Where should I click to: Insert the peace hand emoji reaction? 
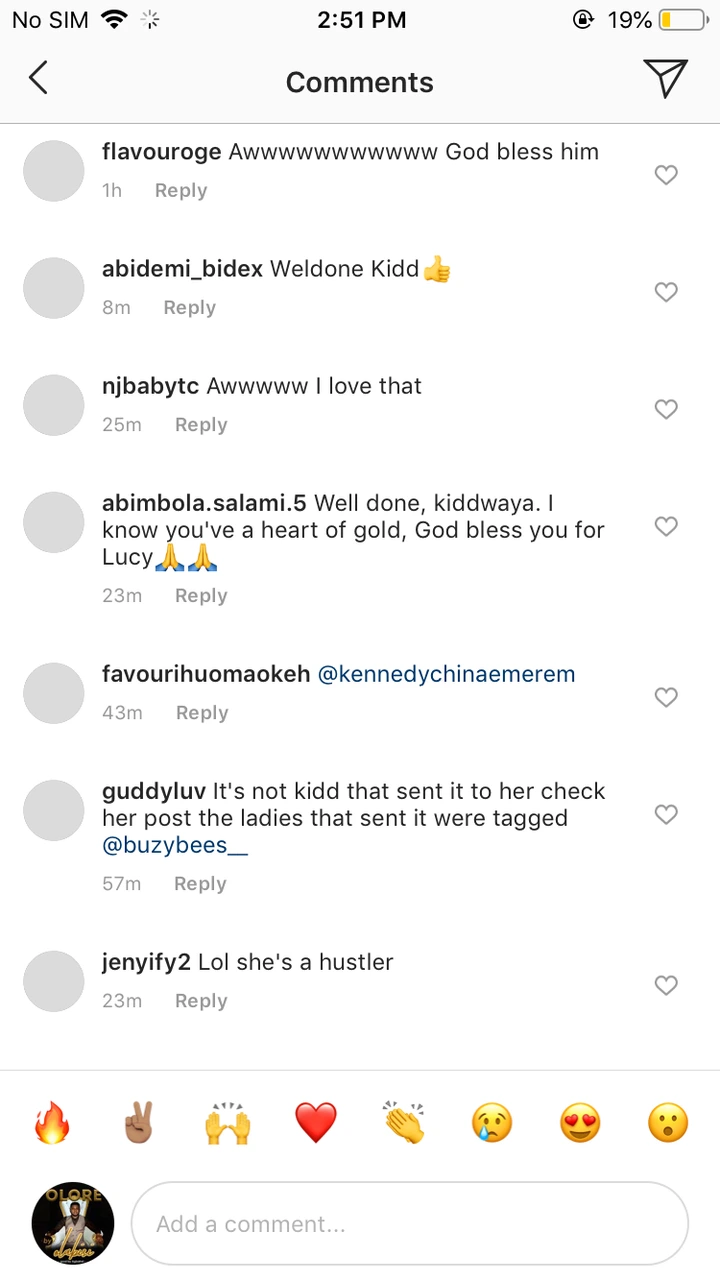click(139, 1124)
